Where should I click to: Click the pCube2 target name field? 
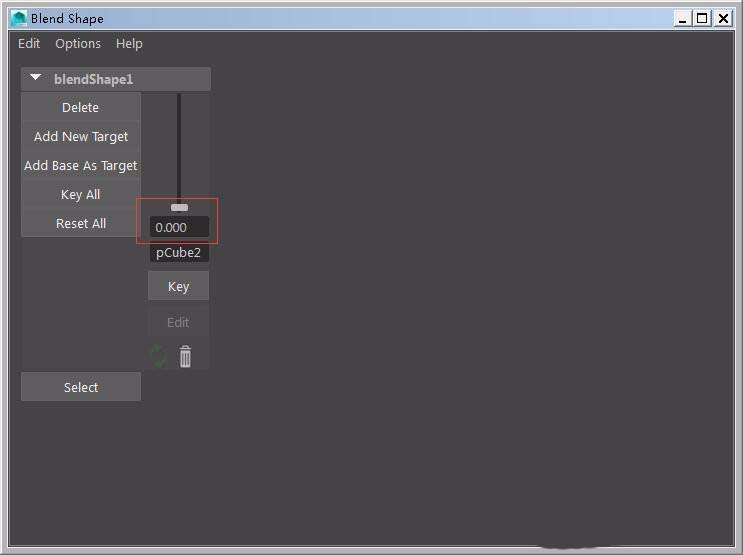click(x=179, y=253)
